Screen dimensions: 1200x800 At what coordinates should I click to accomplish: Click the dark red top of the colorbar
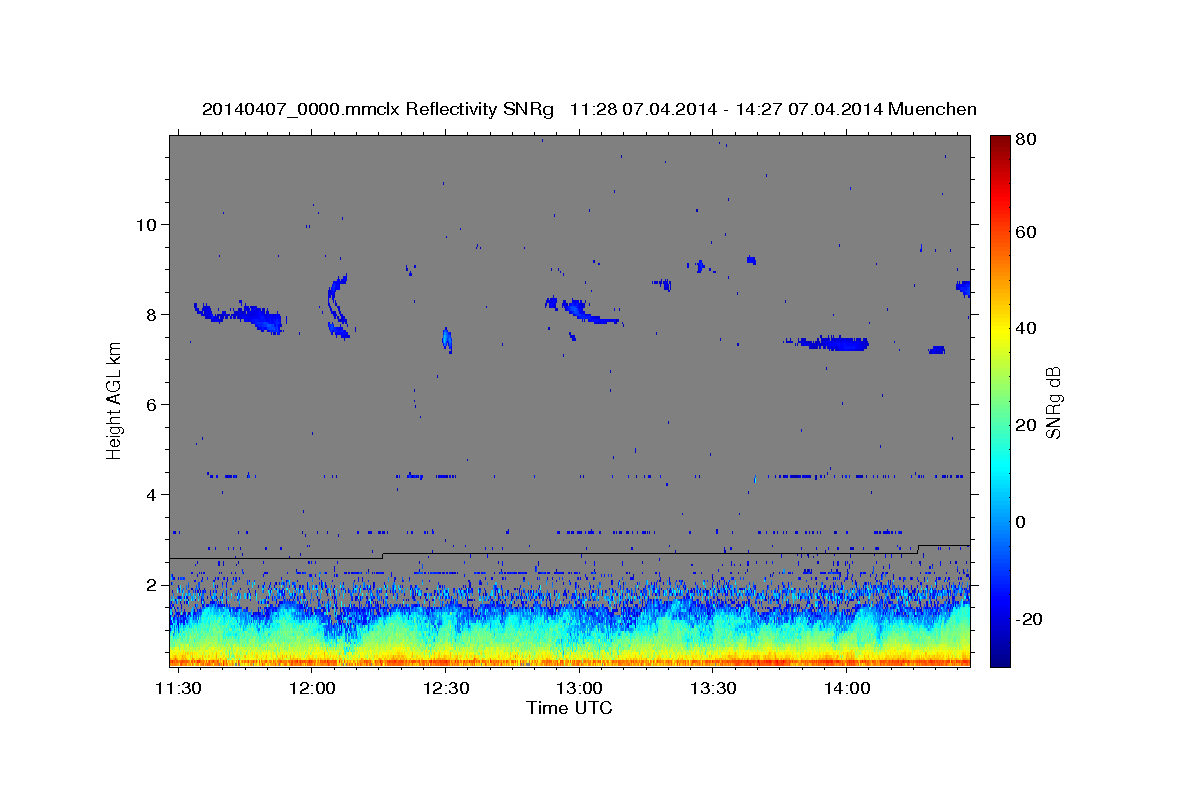999,141
